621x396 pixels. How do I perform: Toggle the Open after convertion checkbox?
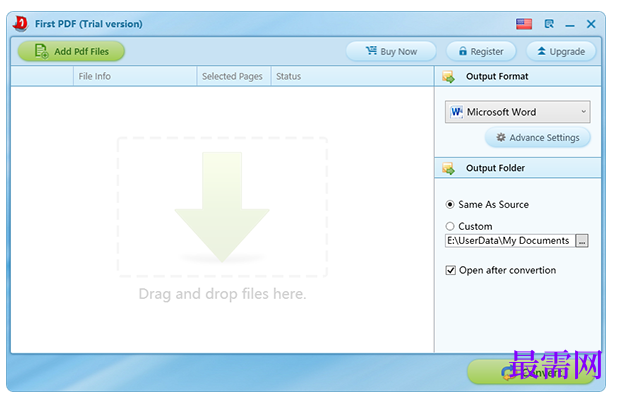click(450, 270)
